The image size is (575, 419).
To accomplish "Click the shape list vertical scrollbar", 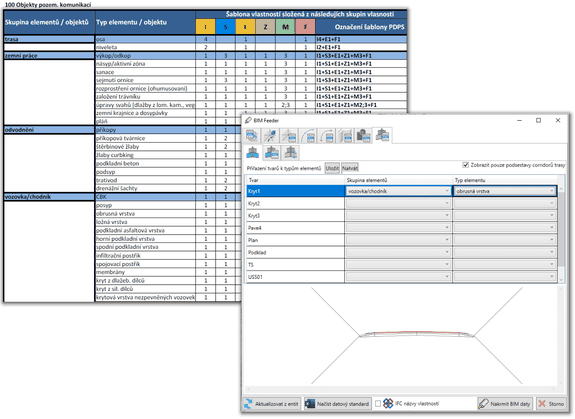I will (x=561, y=233).
